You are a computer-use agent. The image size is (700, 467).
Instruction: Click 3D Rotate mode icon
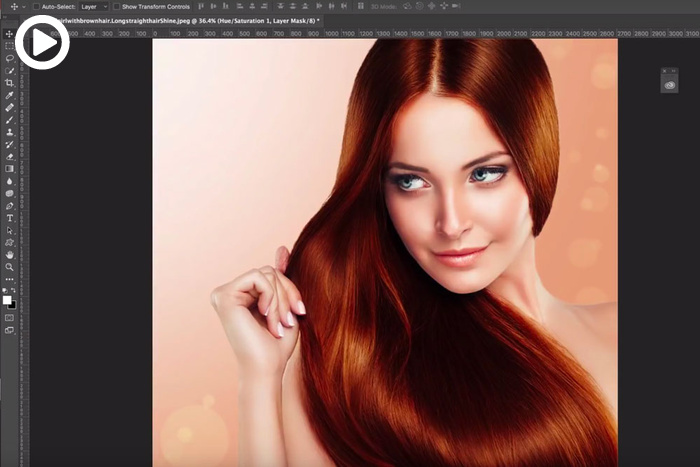pos(407,6)
